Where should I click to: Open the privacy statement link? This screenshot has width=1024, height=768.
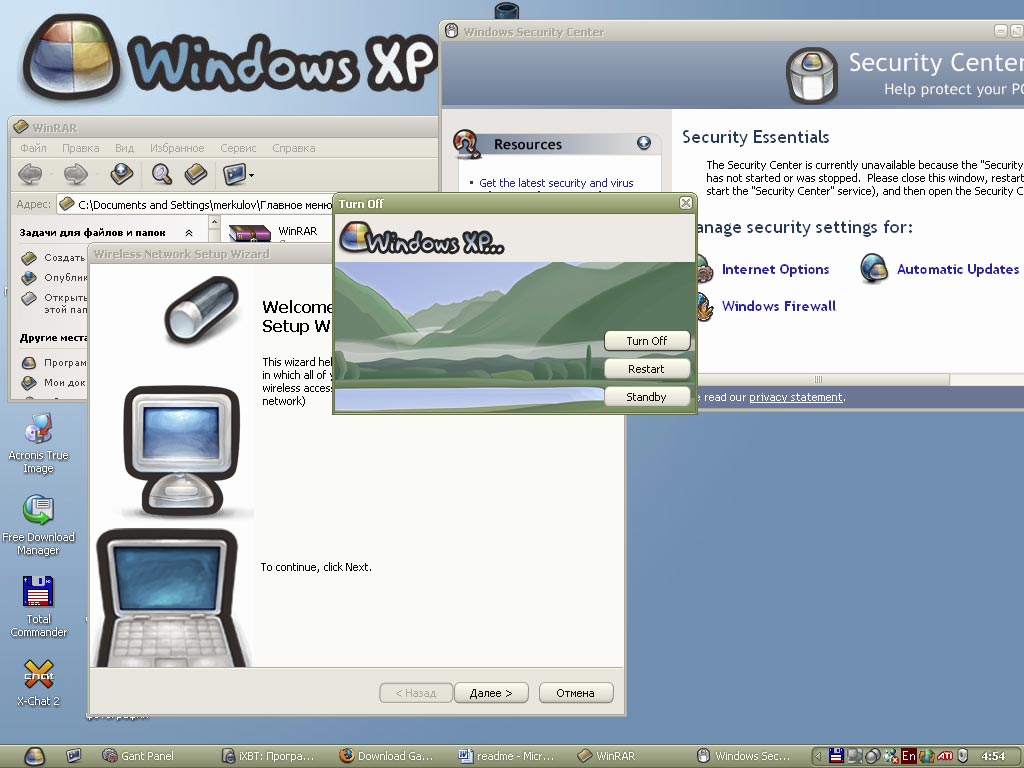[795, 397]
